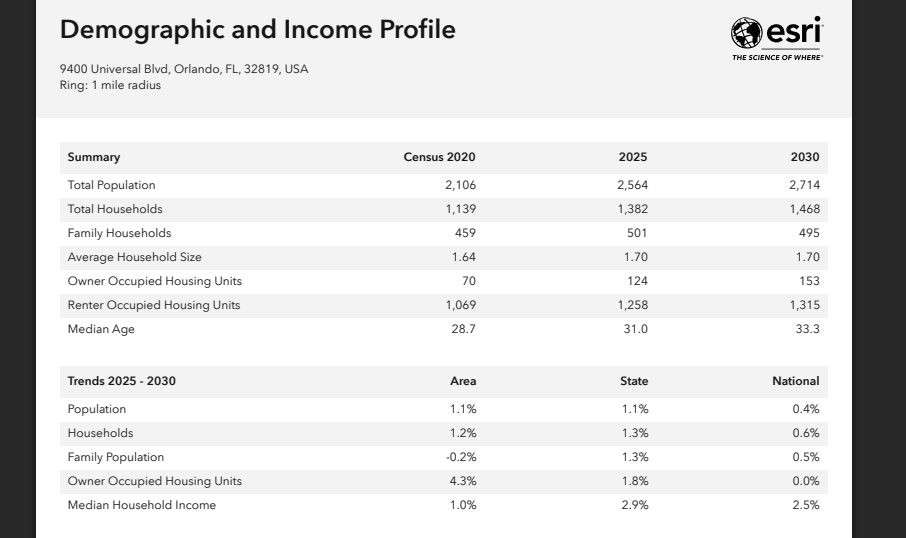
Task: Select the Demographic and Income Profile title
Action: pos(258,29)
